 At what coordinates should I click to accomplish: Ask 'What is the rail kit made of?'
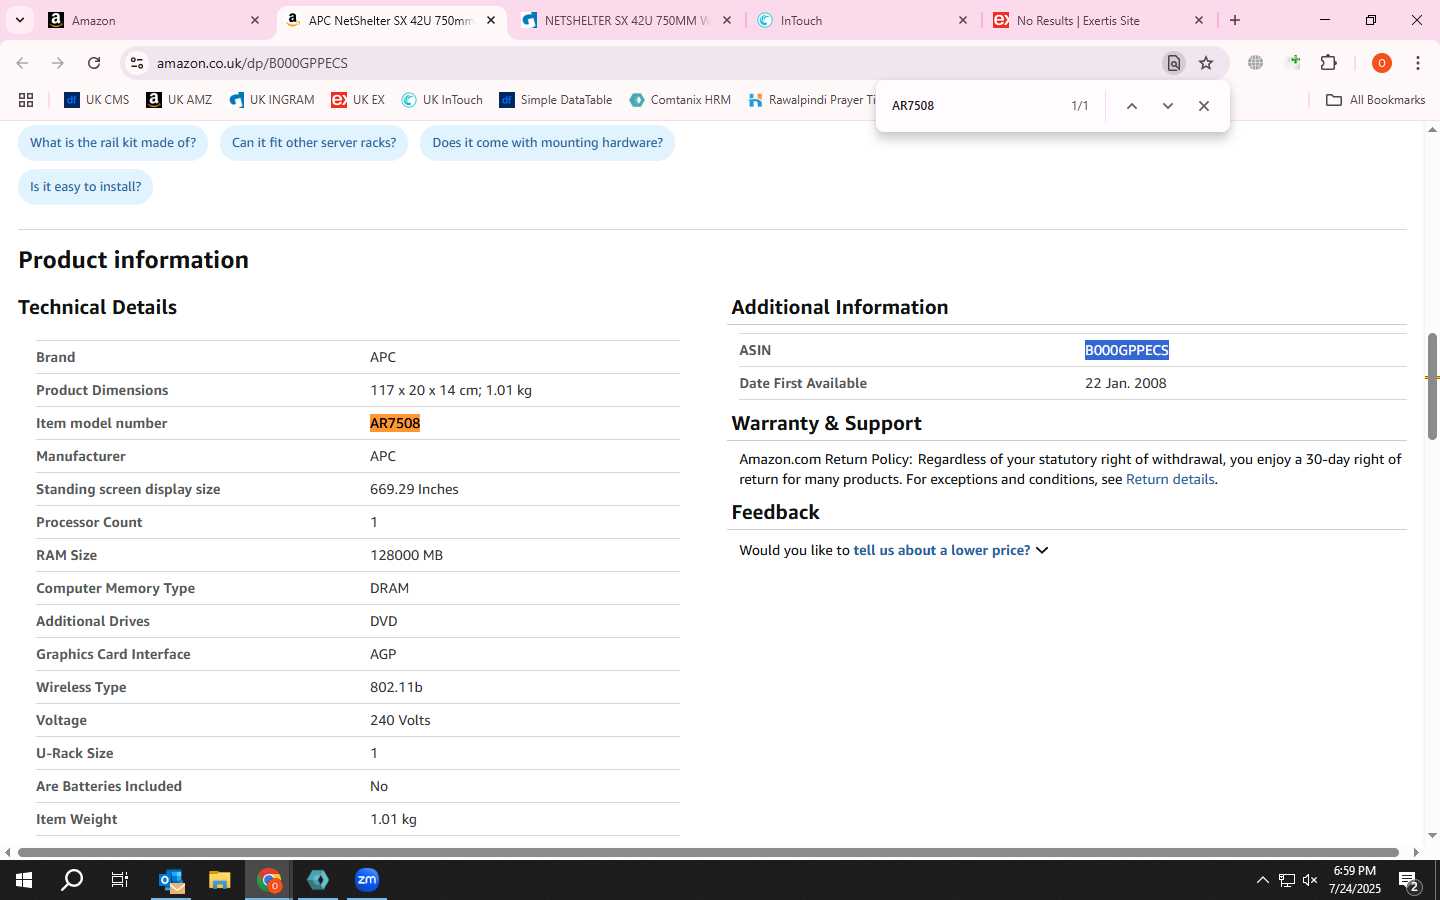point(113,143)
